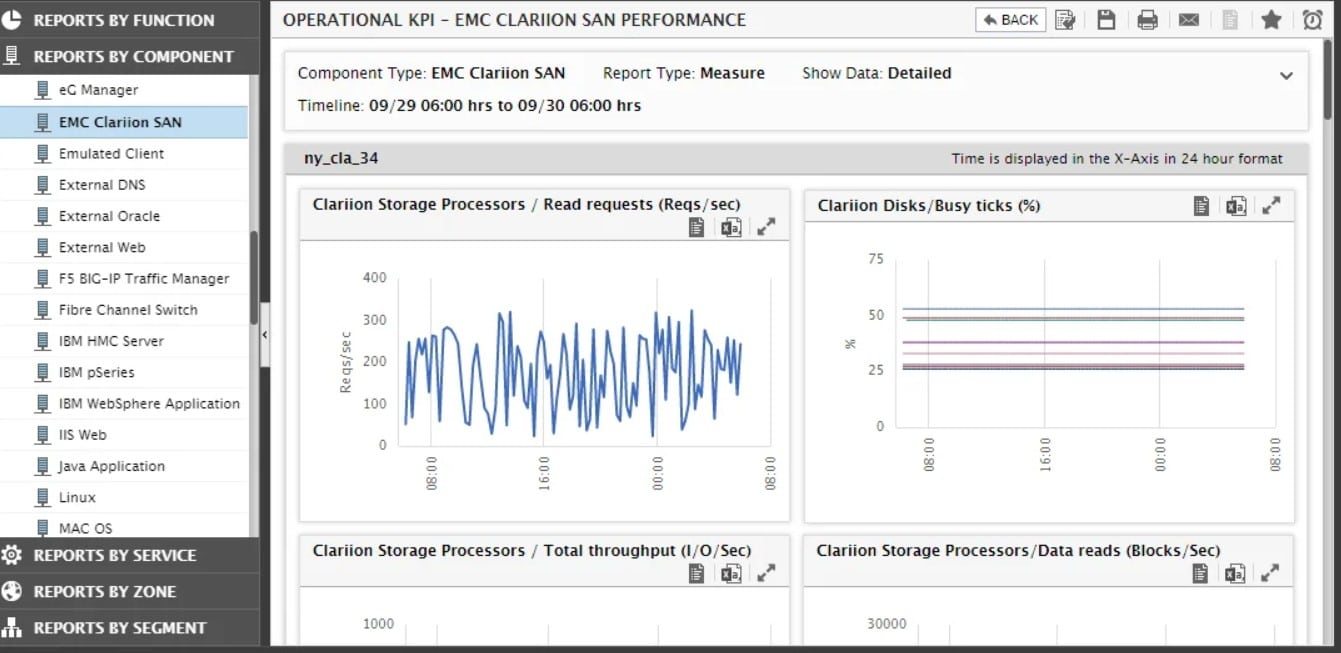Click the Read requests line chart plot
Image resolution: width=1341 pixels, height=653 pixels.
[x=585, y=361]
